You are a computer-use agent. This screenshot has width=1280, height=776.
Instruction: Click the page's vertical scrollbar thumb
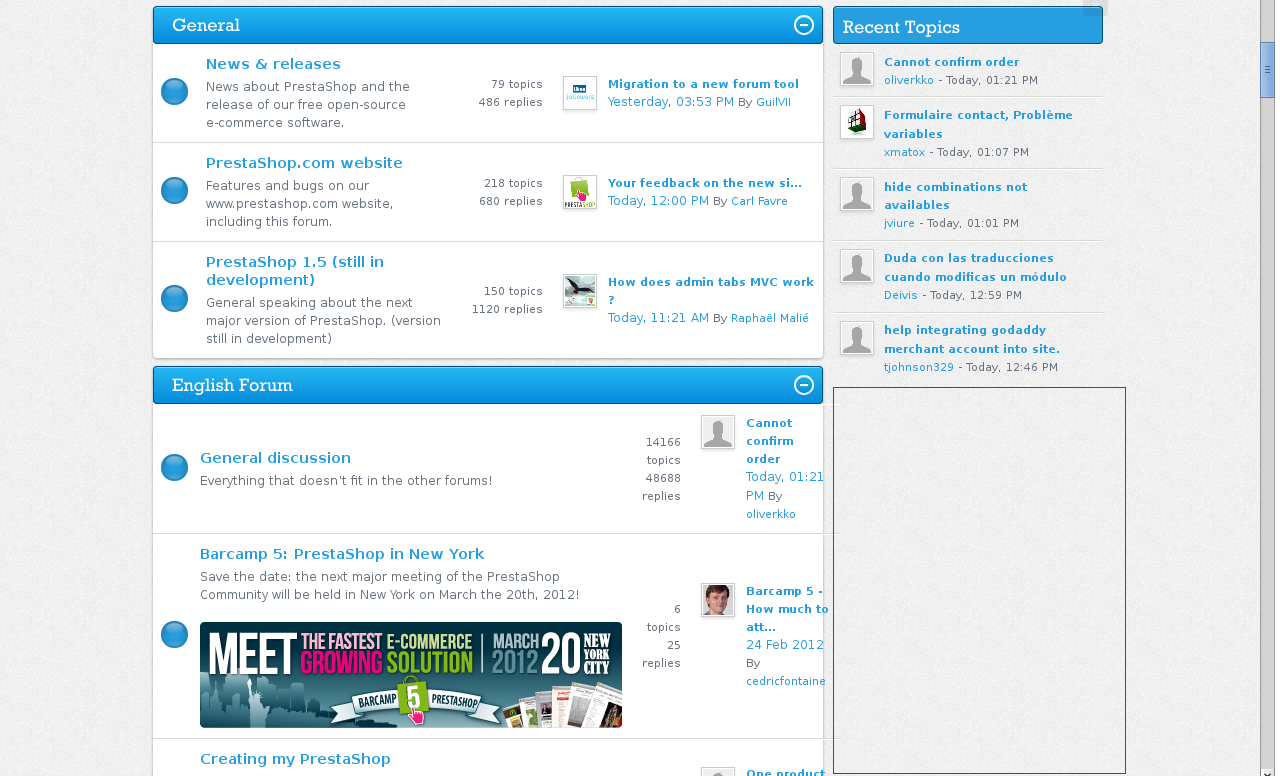point(1267,69)
